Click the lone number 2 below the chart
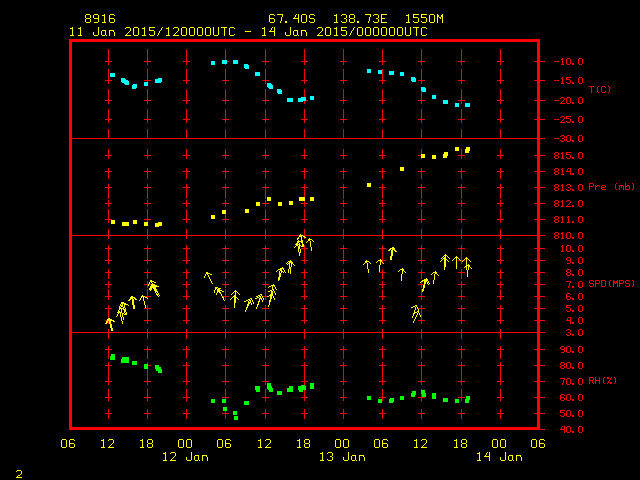Viewport: 640px width, 480px height. 19,474
